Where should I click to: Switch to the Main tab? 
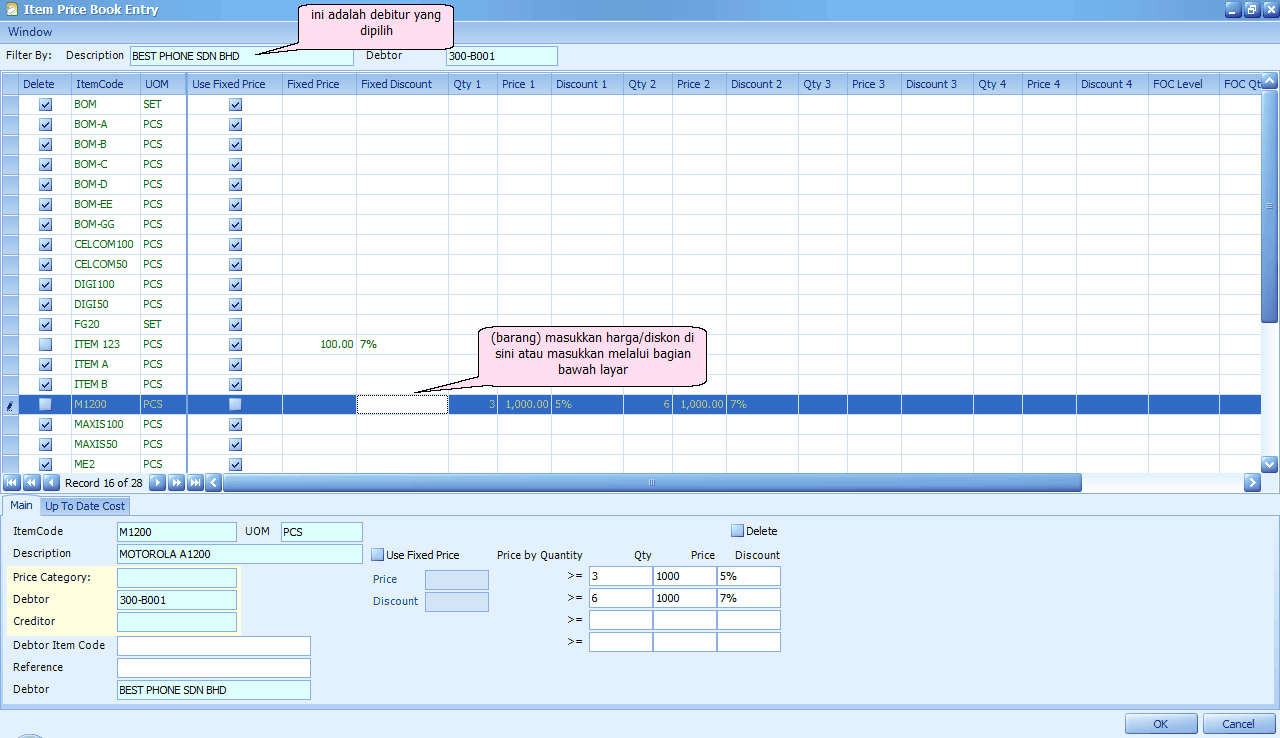(21, 506)
